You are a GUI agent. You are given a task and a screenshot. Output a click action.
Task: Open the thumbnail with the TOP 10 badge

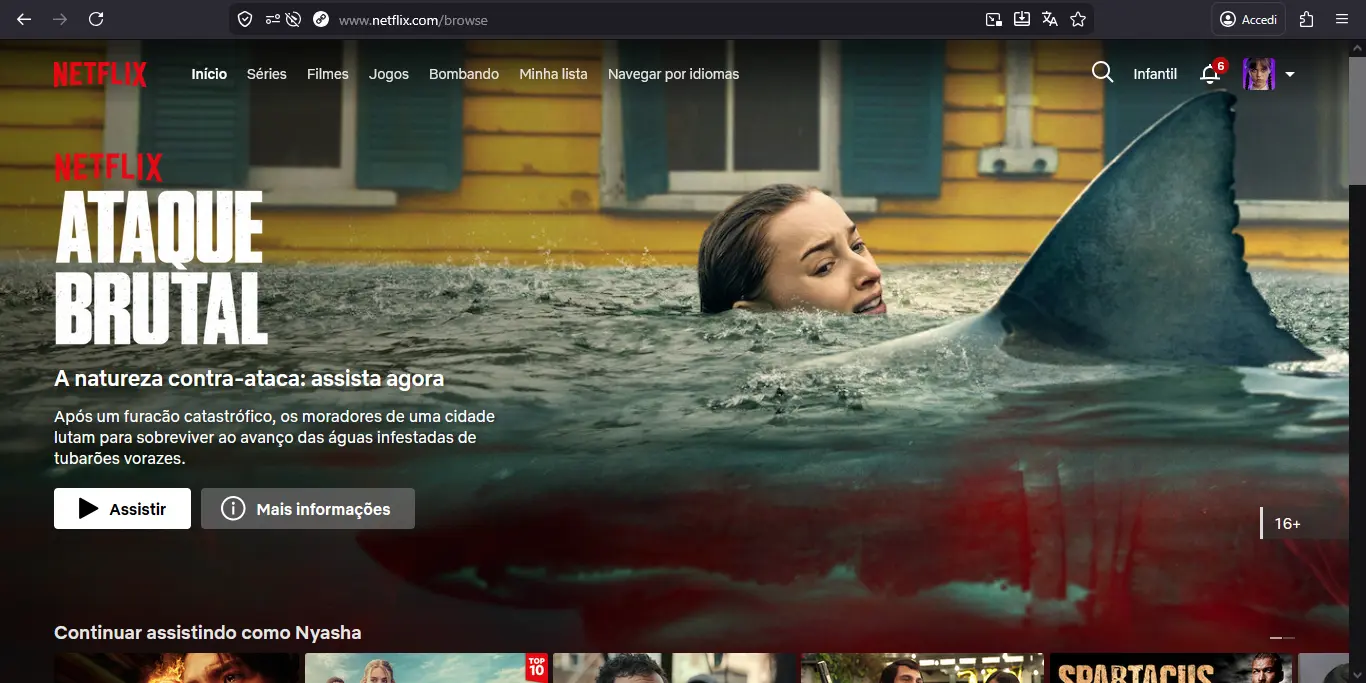(426, 668)
